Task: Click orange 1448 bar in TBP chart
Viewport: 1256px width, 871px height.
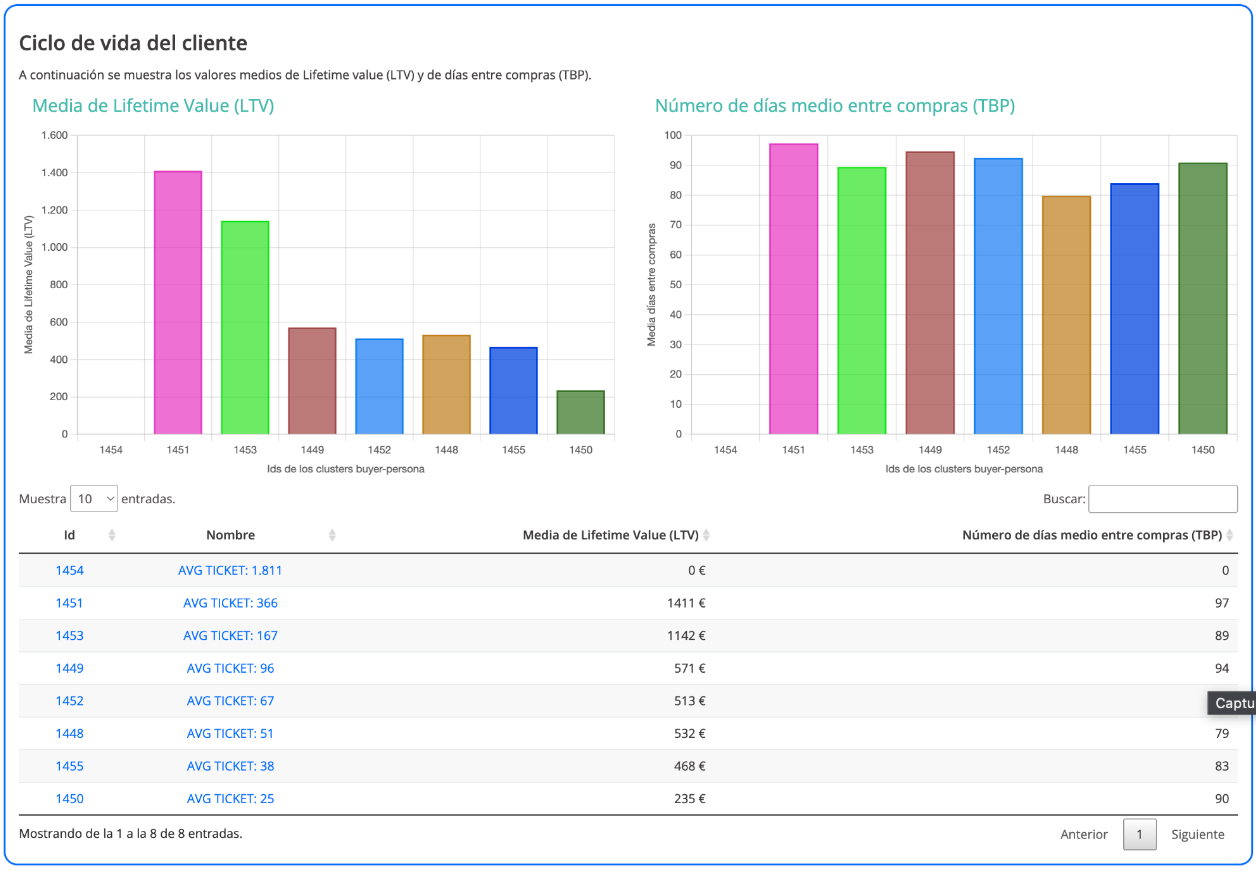Action: (x=1066, y=315)
